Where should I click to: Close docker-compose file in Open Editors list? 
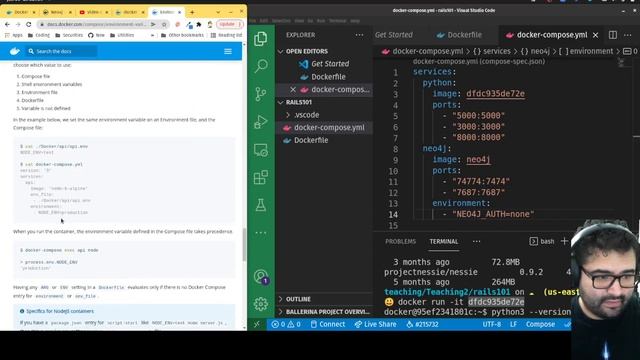coord(293,89)
